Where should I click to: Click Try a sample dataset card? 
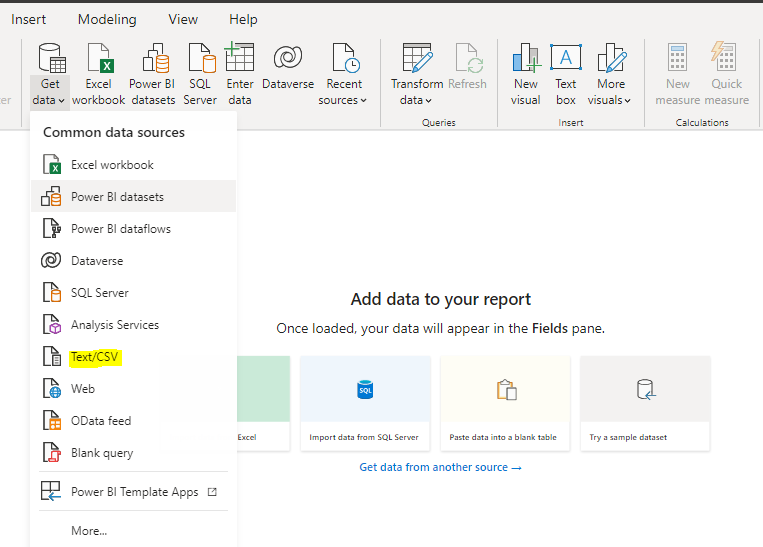click(x=645, y=403)
